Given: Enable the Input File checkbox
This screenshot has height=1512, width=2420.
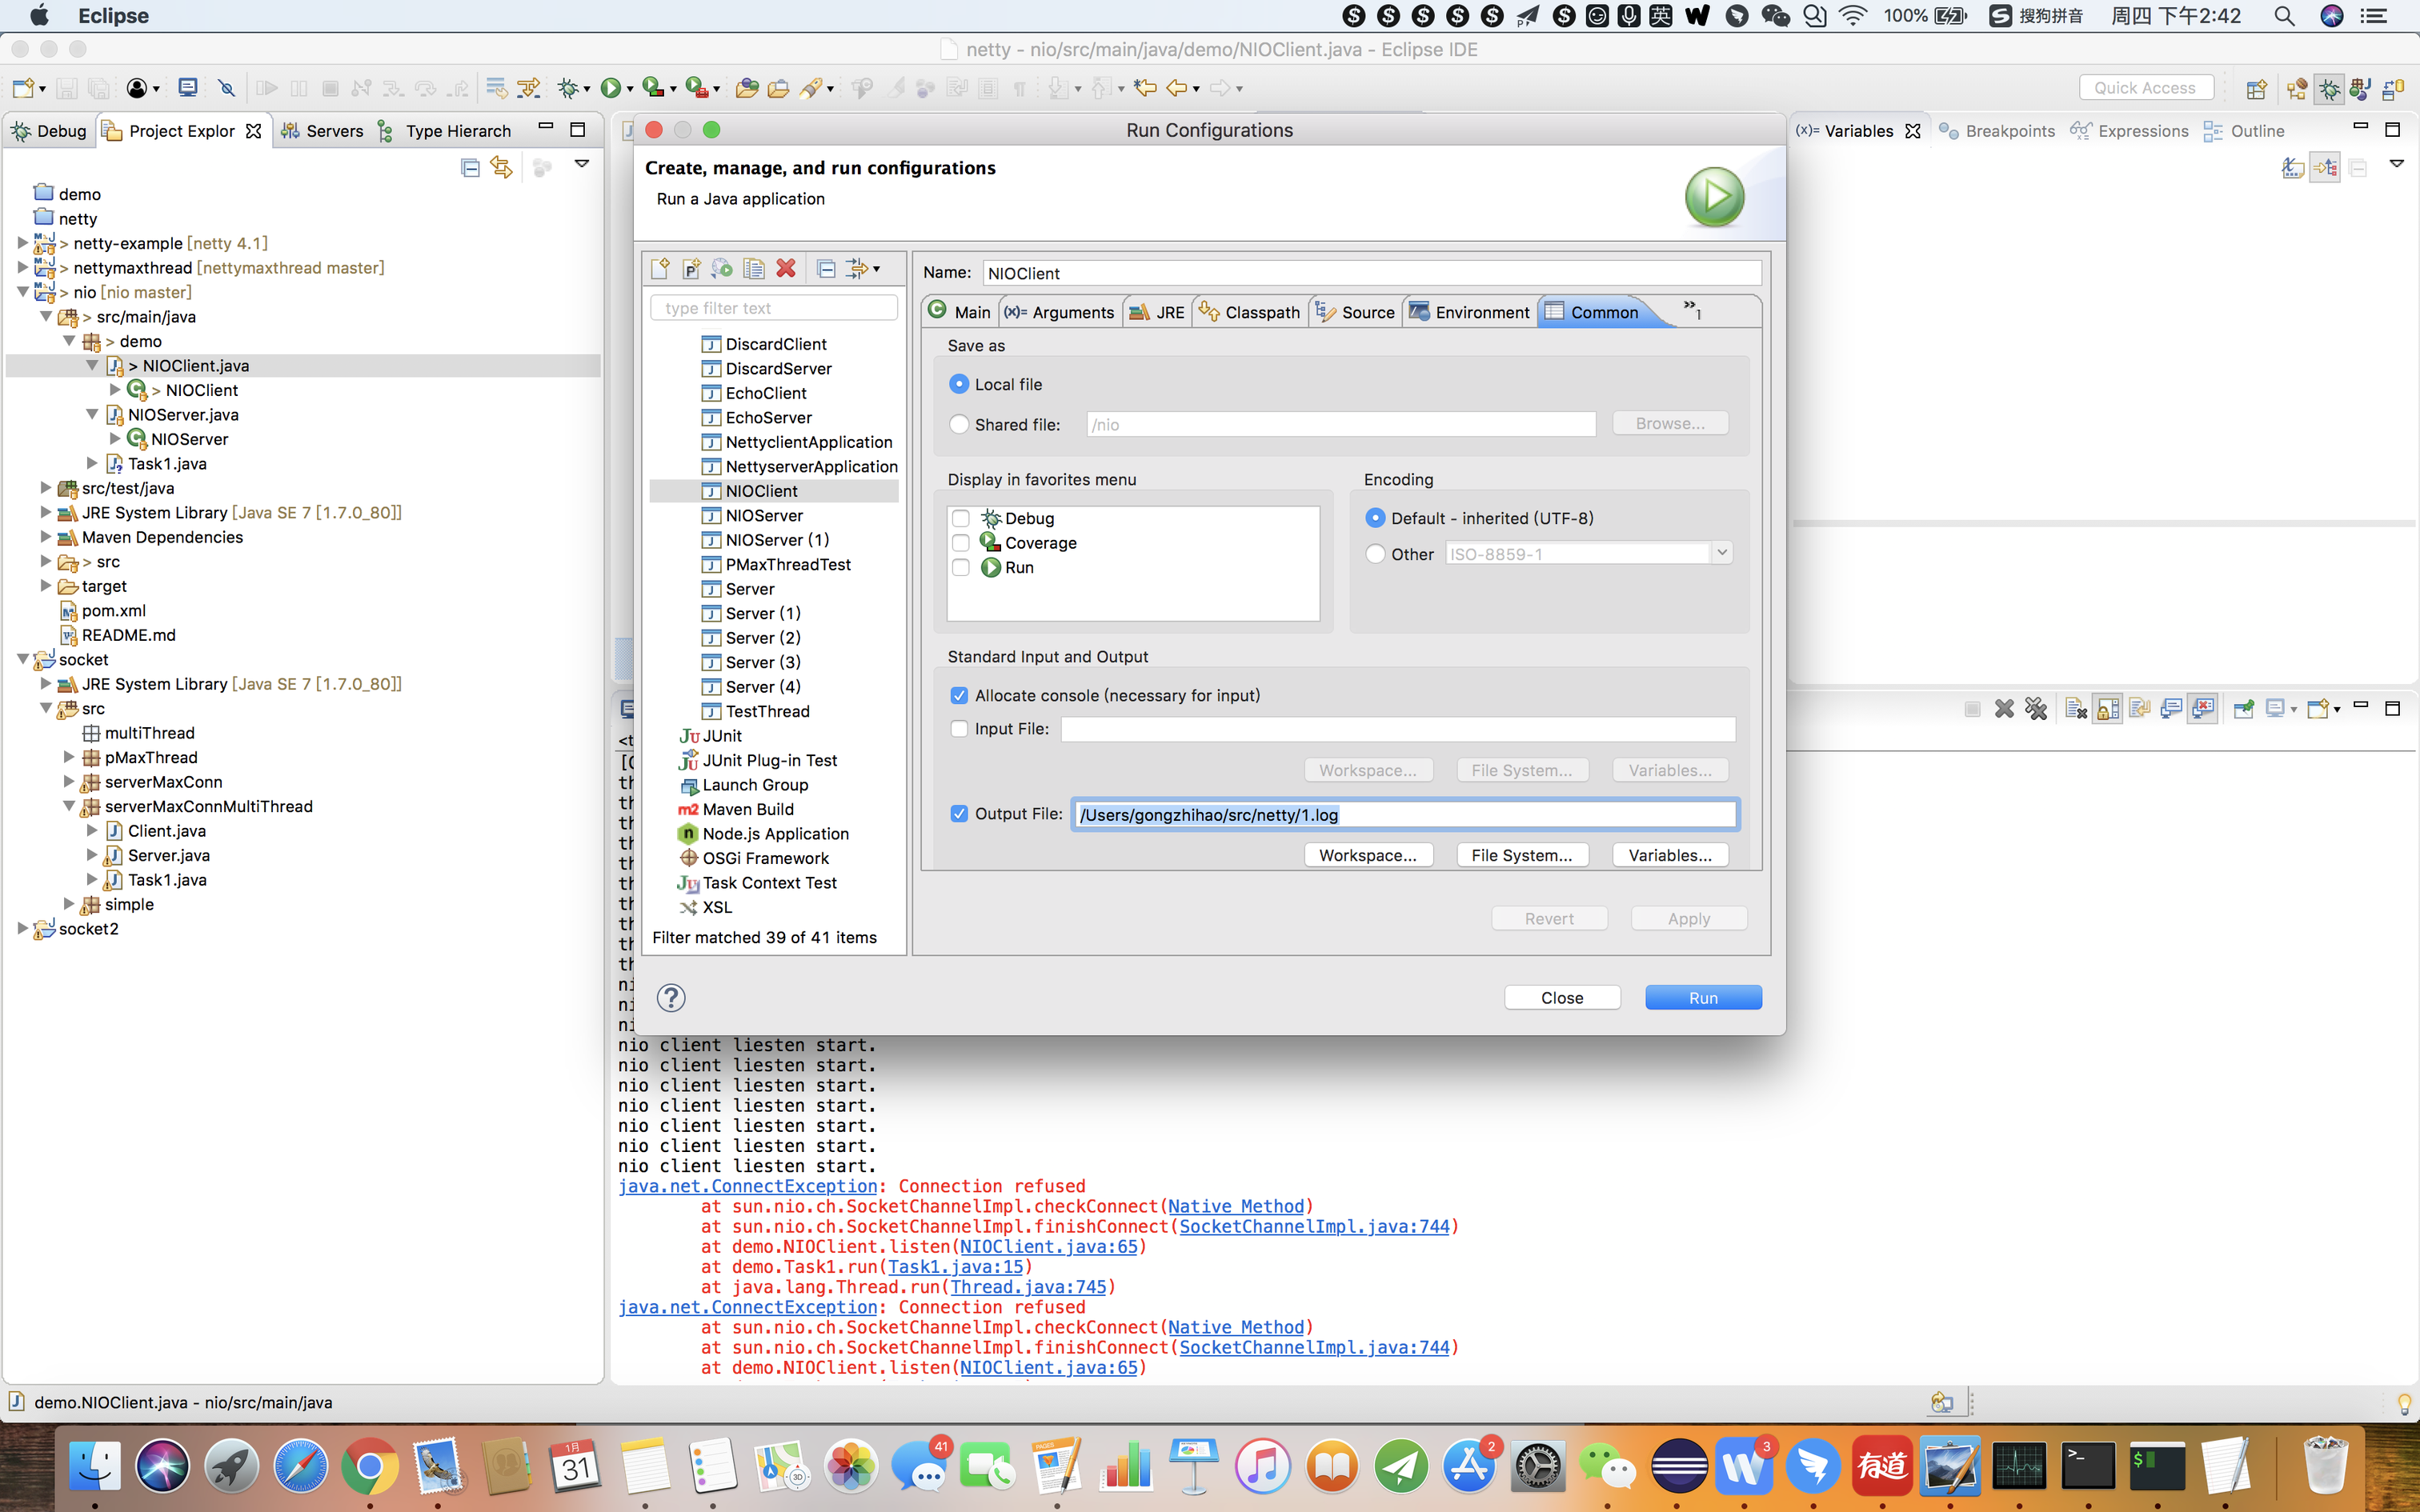Looking at the screenshot, I should (960, 729).
